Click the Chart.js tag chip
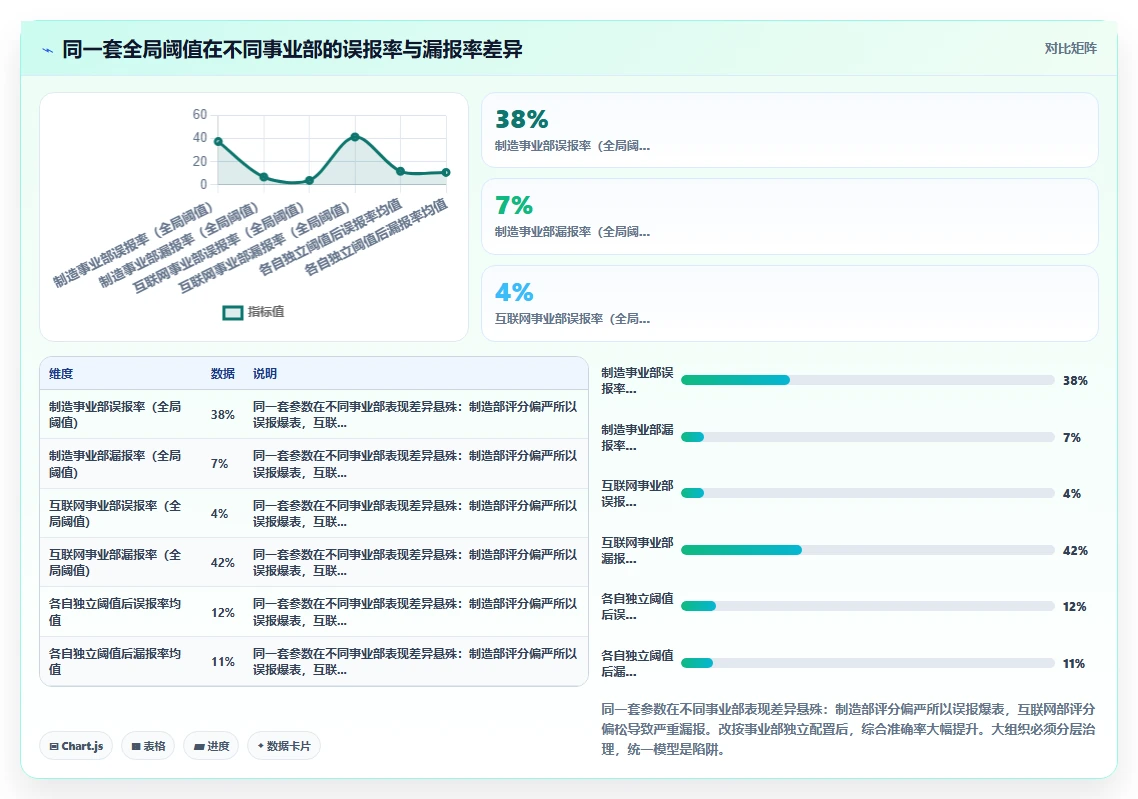This screenshot has width=1138, height=799. pos(76,746)
